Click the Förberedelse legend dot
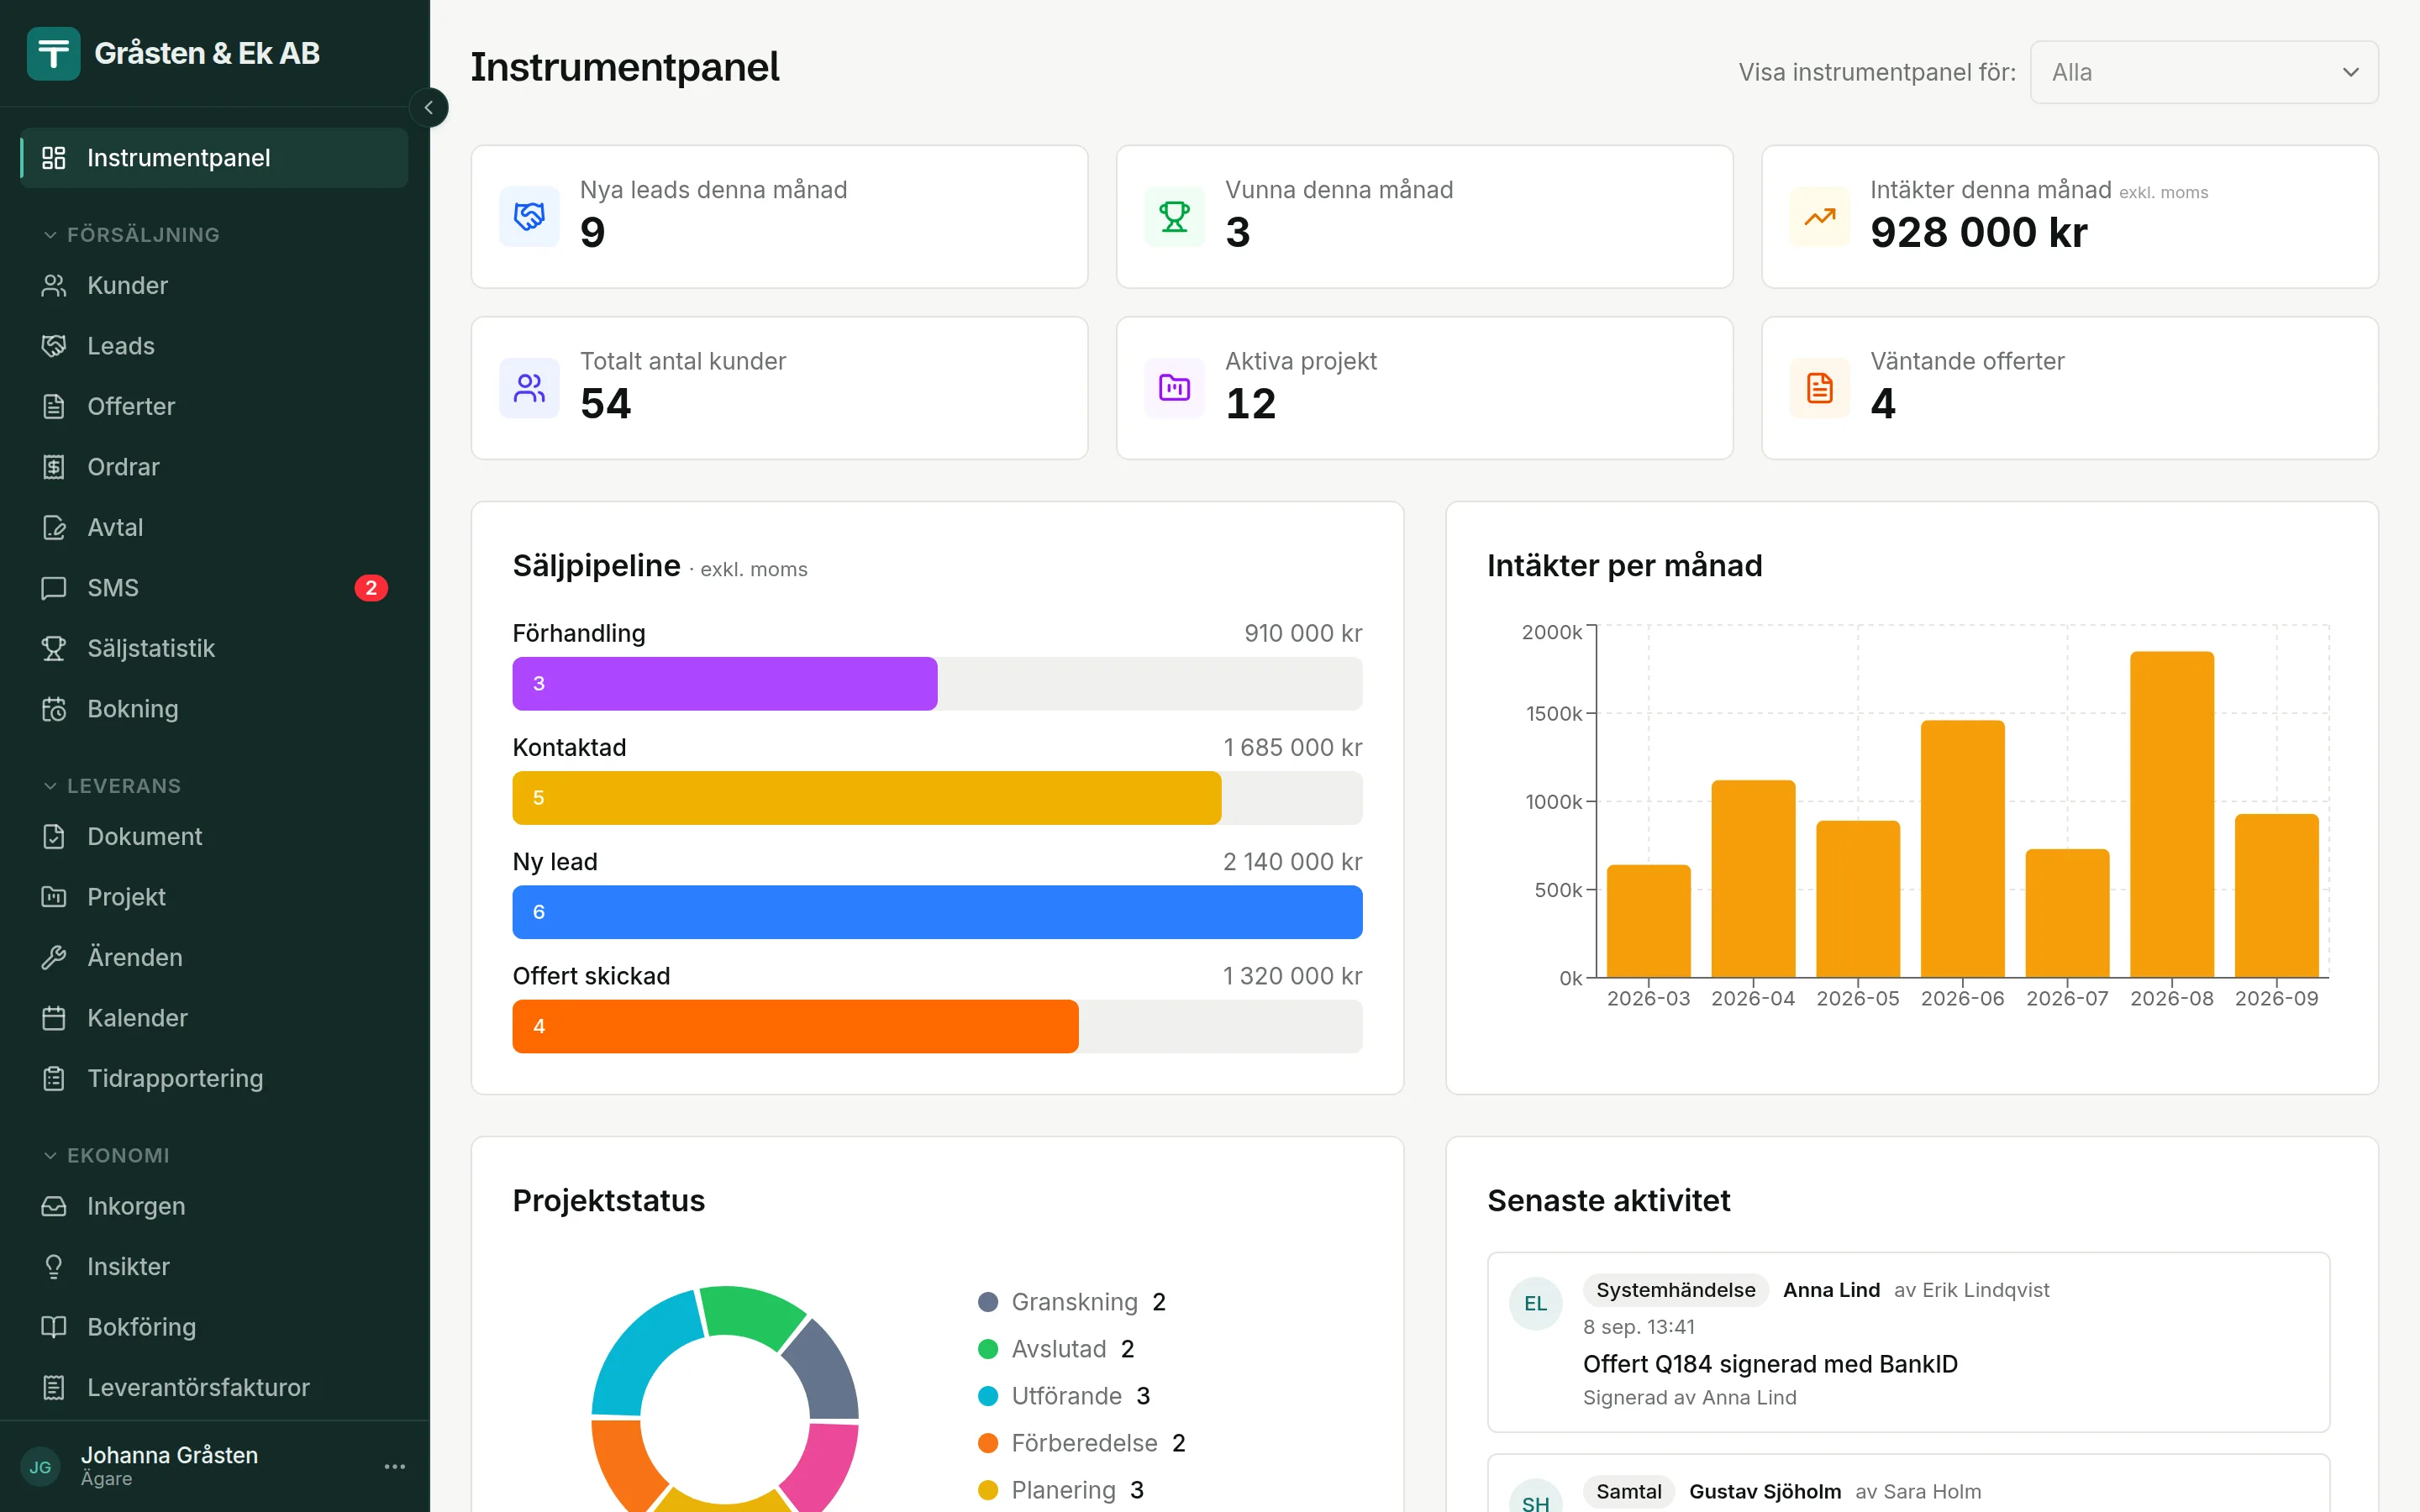The height and width of the screenshot is (1512, 2420). (988, 1443)
